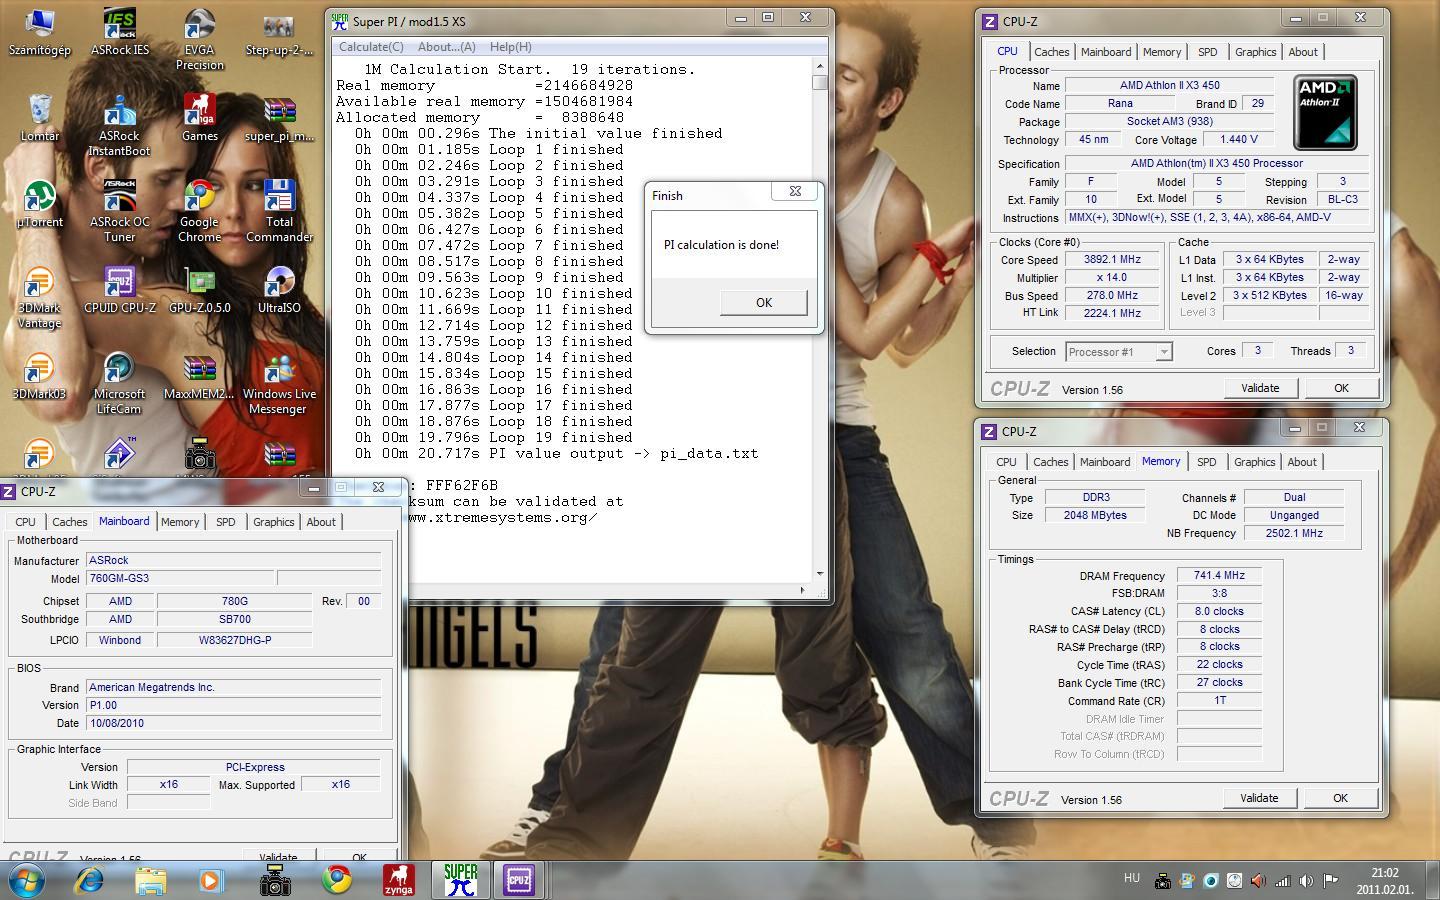Open Windows Explorer folder taskbar icon
Image resolution: width=1440 pixels, height=900 pixels.
tap(151, 880)
